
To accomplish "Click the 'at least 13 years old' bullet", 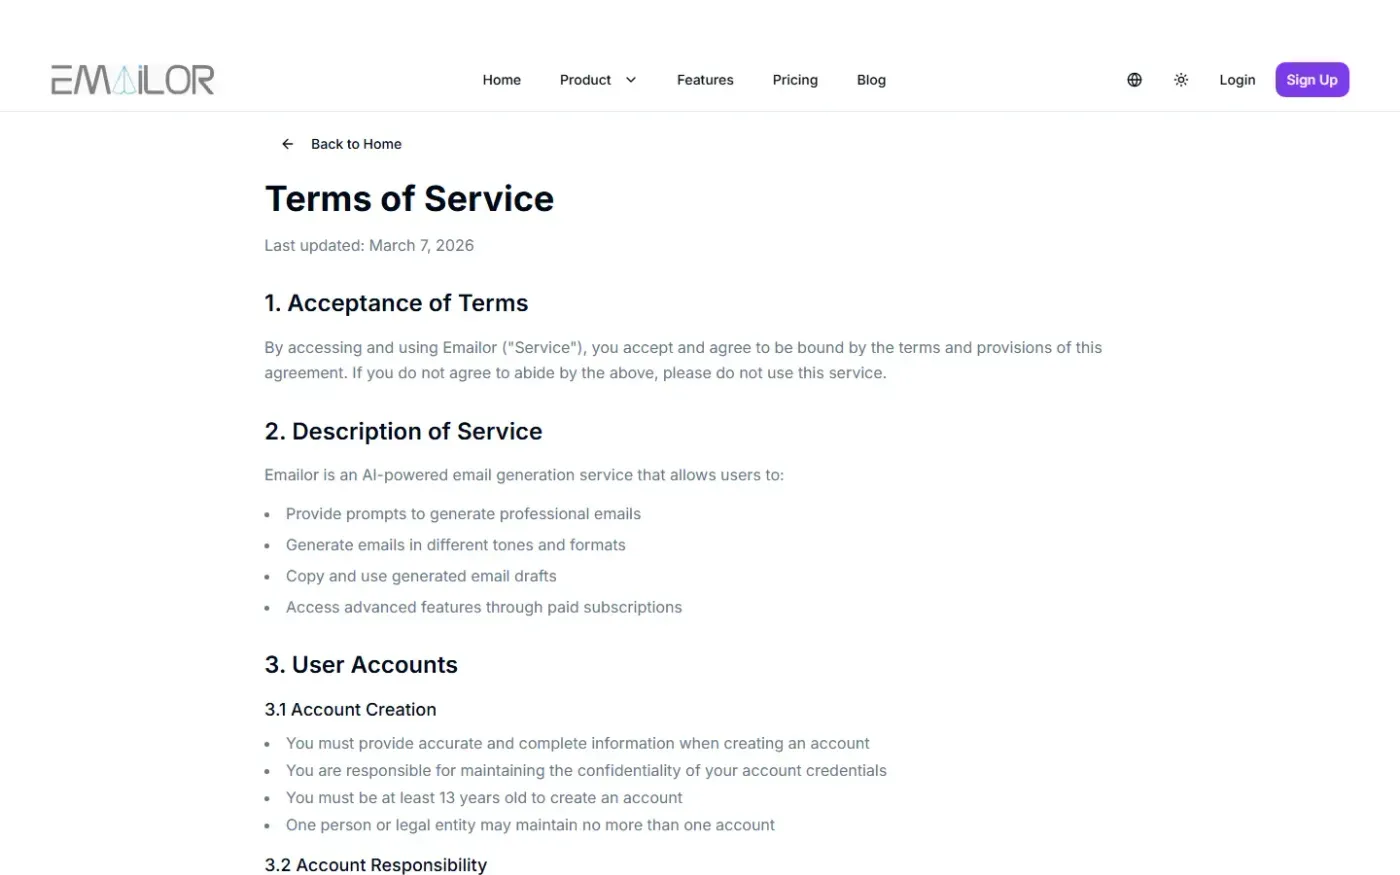I will [484, 798].
